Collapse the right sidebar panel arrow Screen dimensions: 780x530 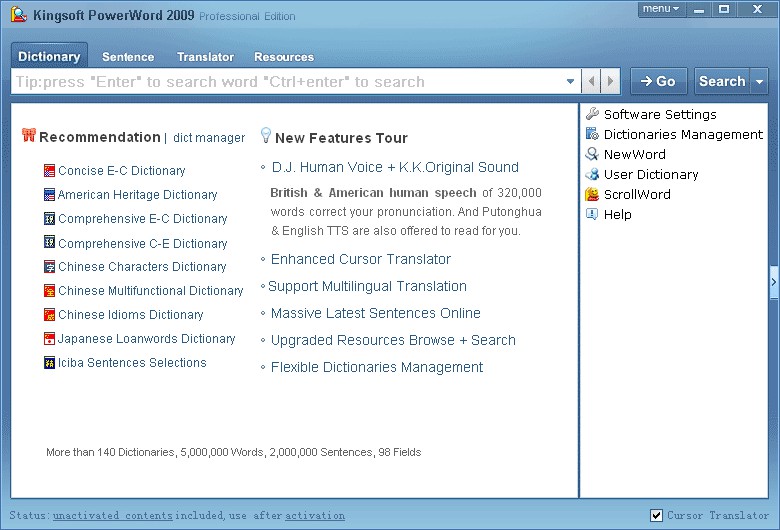(774, 282)
